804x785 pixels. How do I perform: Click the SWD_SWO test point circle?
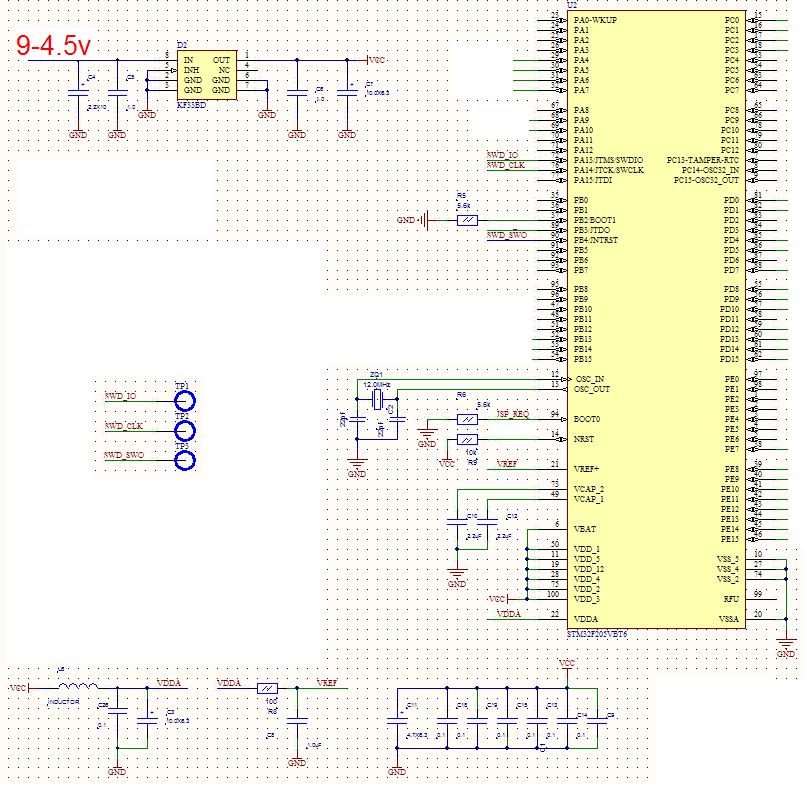tap(184, 461)
